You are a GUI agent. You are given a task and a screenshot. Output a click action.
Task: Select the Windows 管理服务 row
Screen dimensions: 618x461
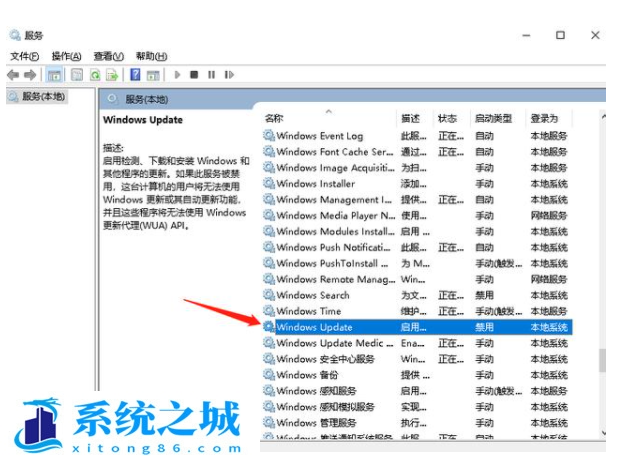pyautogui.click(x=417, y=423)
